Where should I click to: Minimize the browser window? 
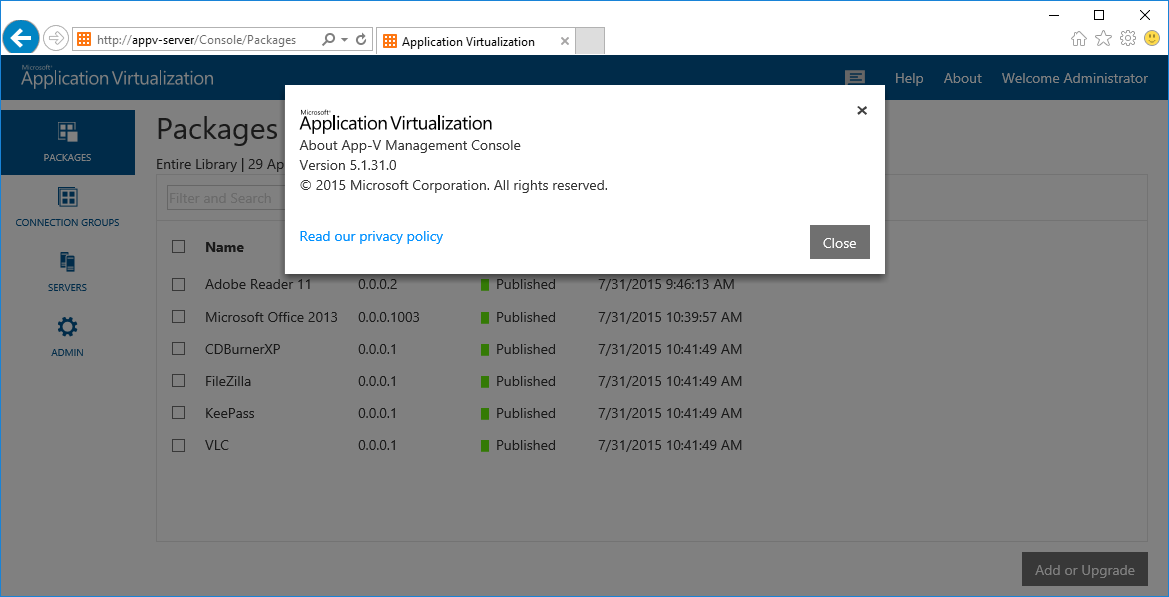[1053, 14]
